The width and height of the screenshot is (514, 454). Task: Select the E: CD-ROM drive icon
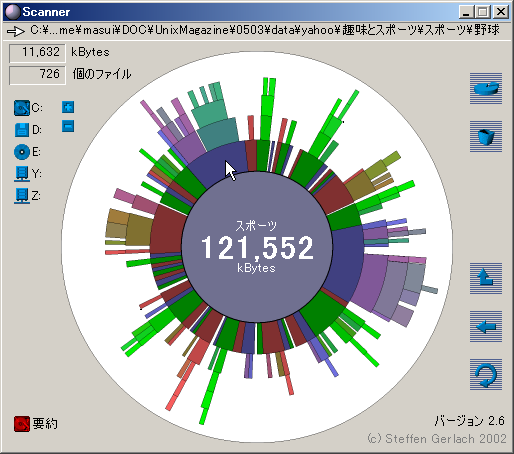(22, 152)
